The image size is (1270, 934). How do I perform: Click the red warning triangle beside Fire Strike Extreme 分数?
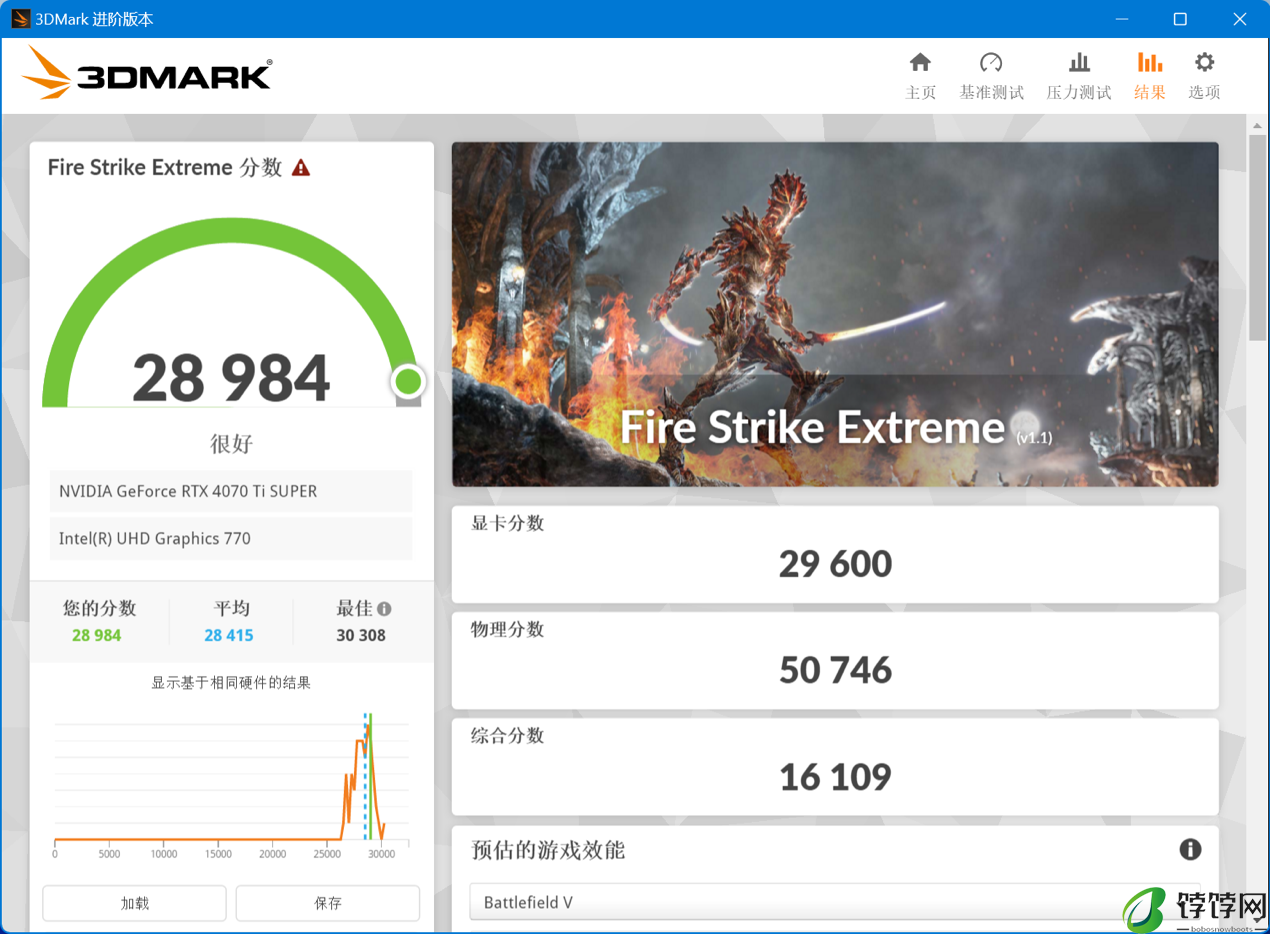click(x=301, y=168)
